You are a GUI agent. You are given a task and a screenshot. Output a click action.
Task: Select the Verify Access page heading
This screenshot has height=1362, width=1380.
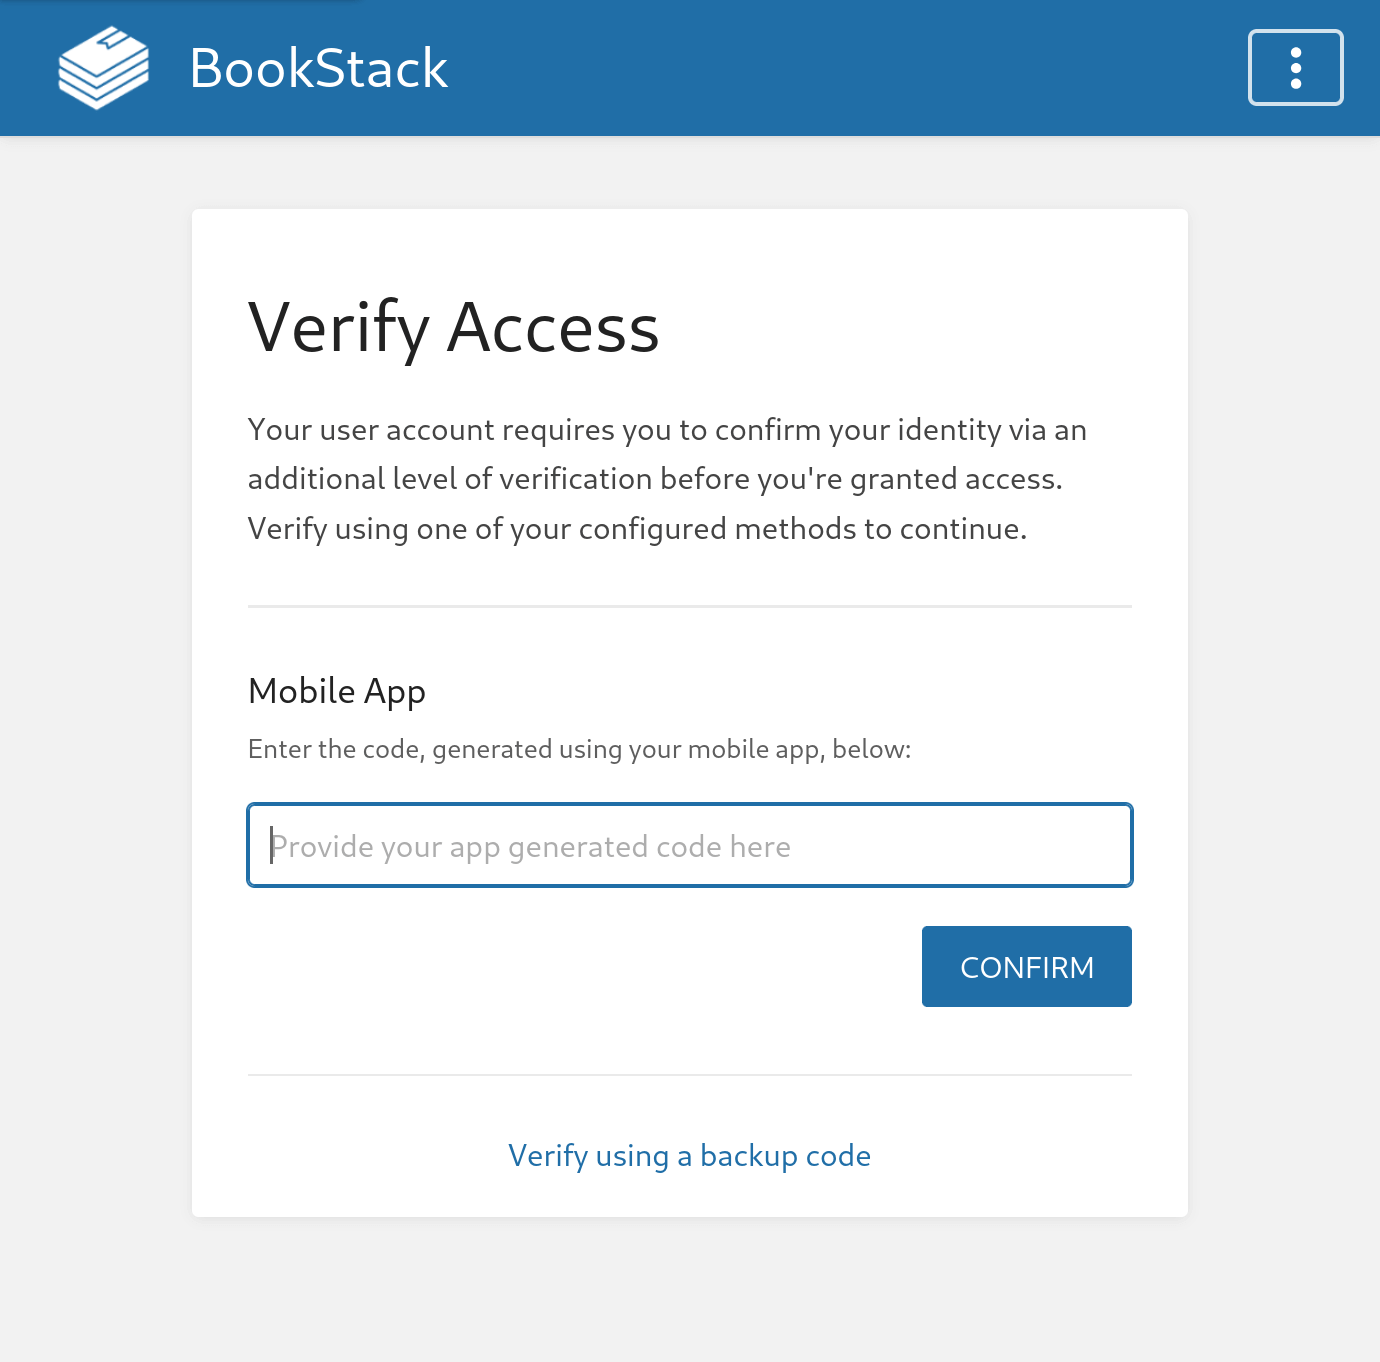click(x=453, y=328)
